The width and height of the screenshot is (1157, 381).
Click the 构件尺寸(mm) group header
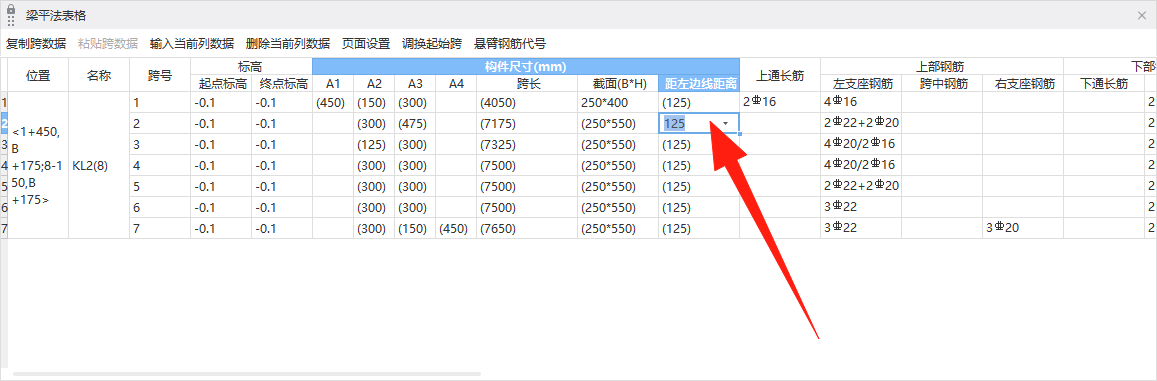point(526,66)
